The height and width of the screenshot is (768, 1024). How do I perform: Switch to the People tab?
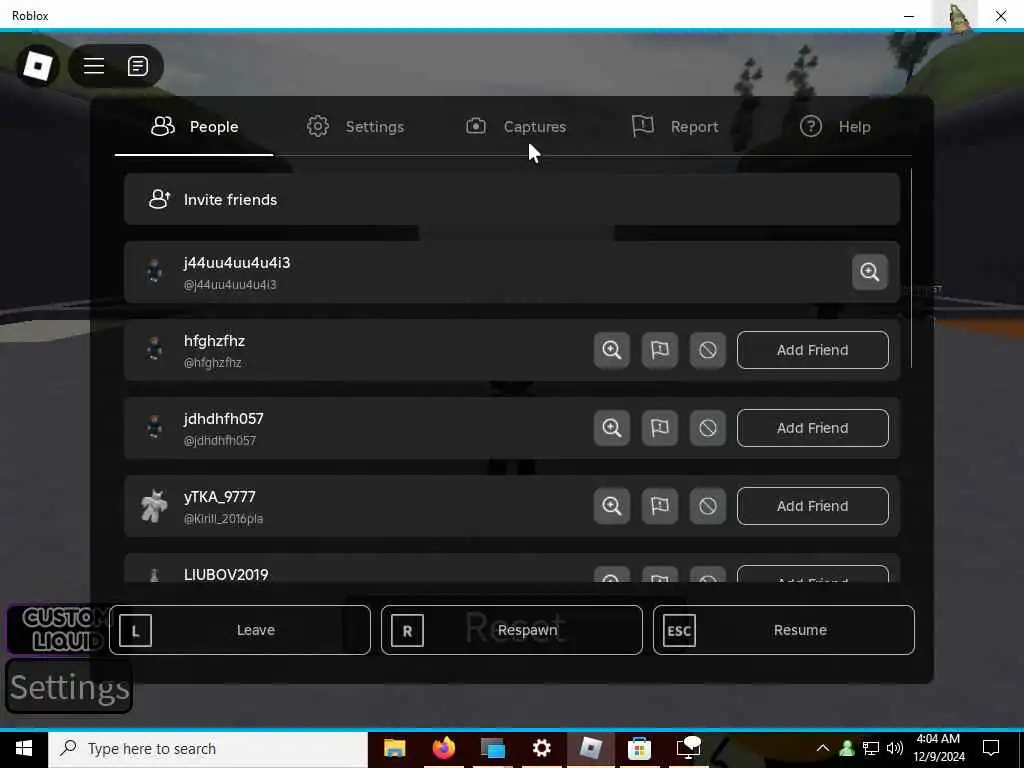pyautogui.click(x=194, y=127)
